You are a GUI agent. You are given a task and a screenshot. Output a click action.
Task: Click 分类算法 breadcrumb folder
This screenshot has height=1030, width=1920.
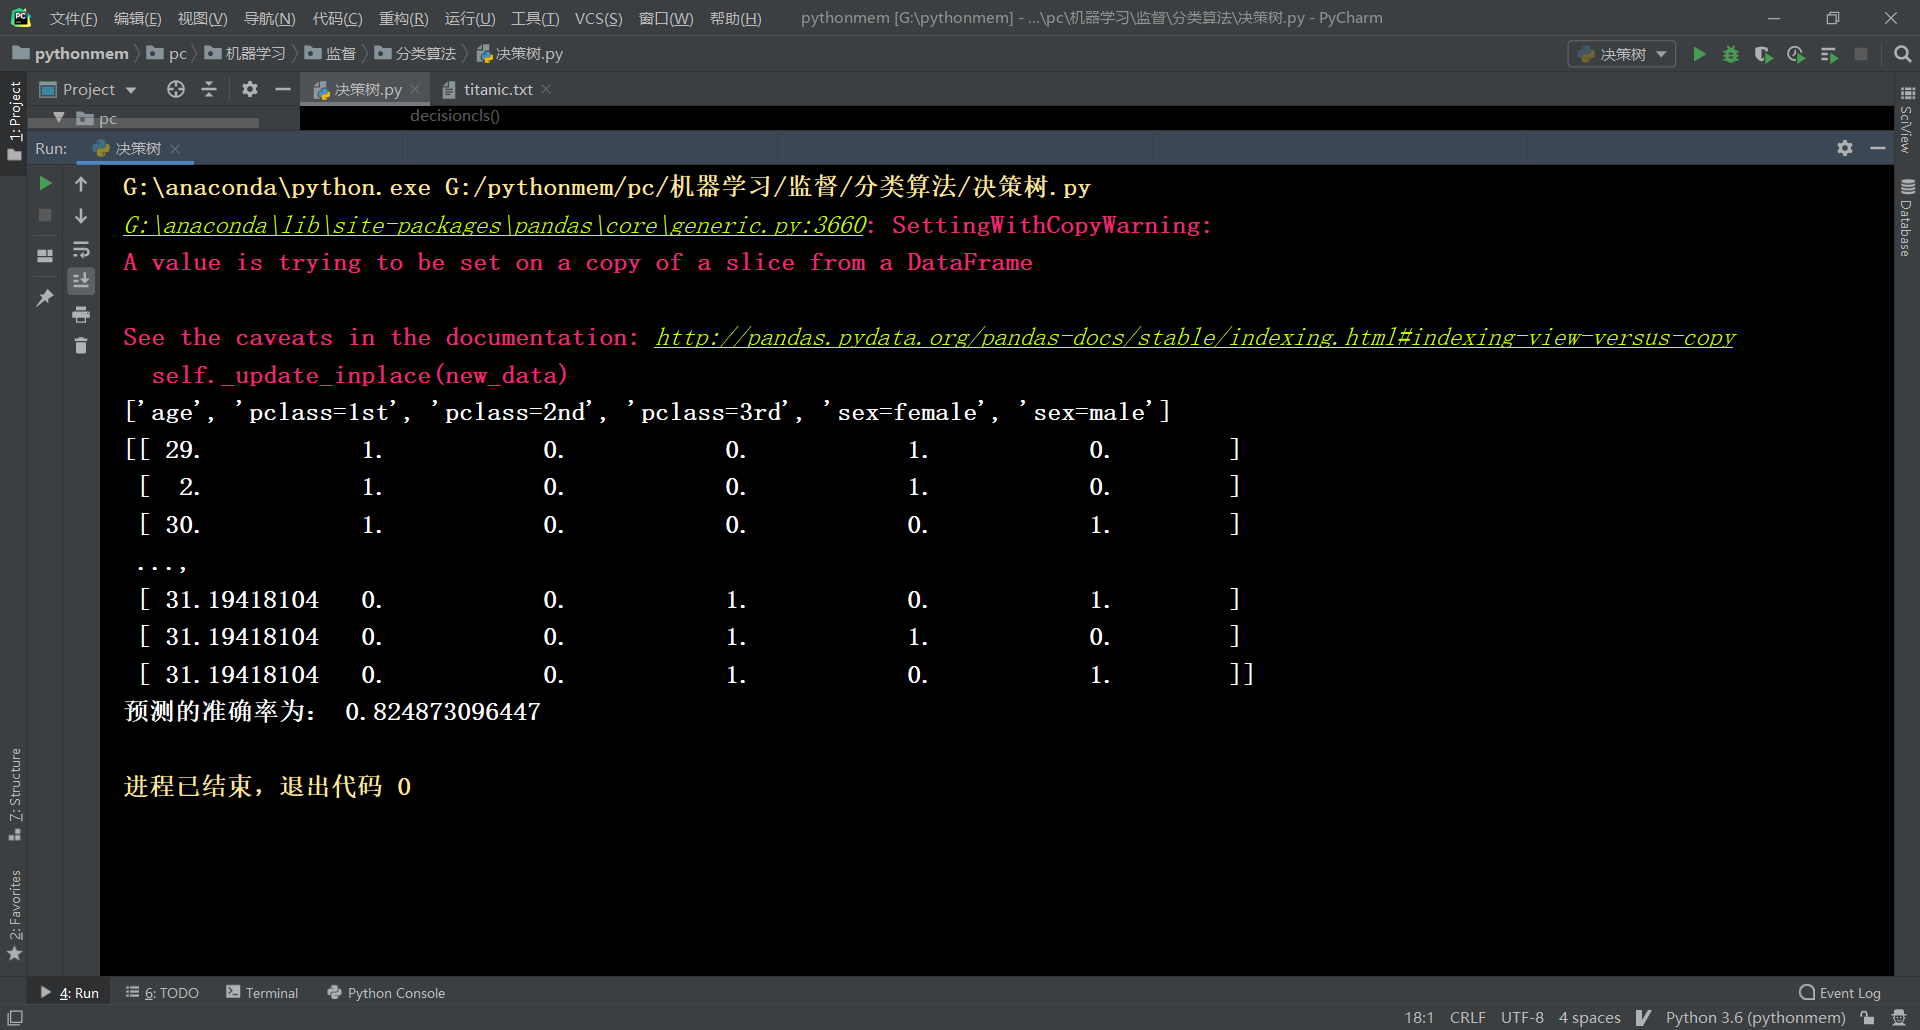(x=415, y=54)
